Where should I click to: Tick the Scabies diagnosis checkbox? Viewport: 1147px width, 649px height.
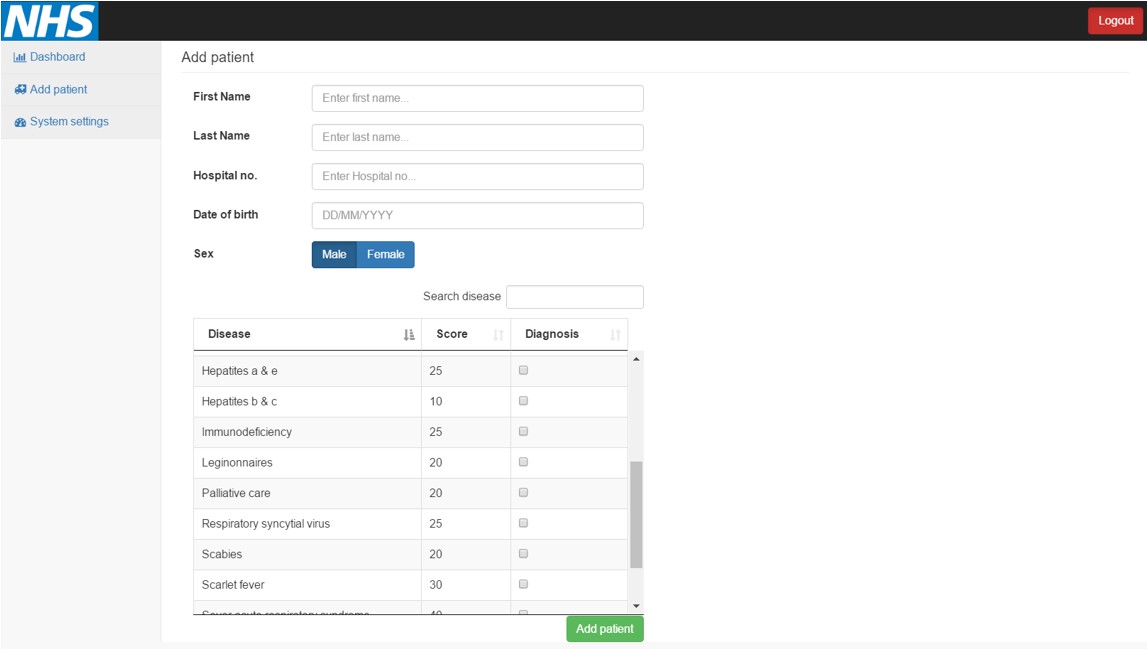point(522,553)
